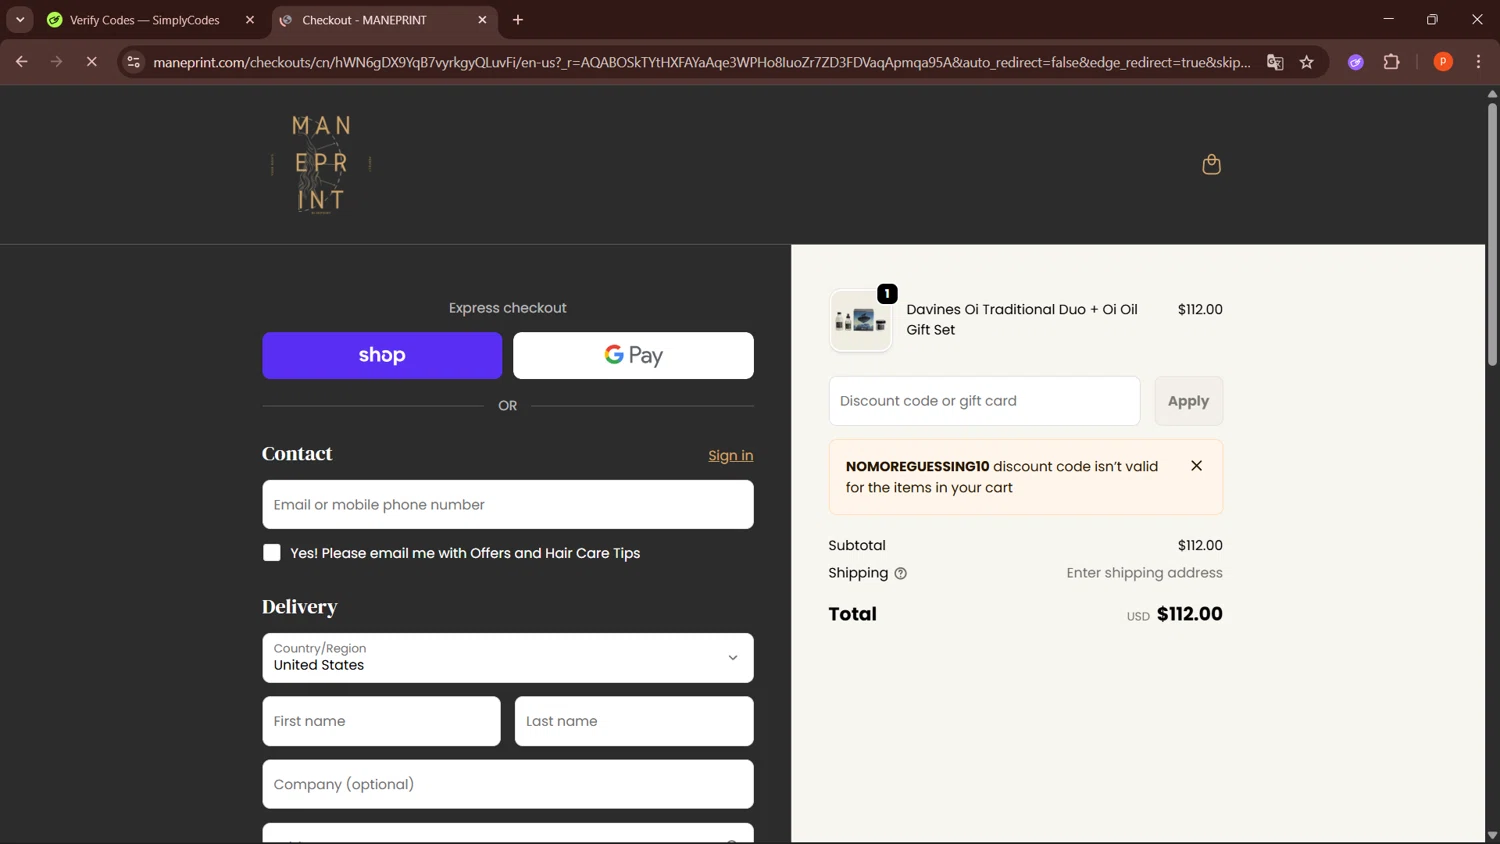Dismiss the invalid discount code message
1500x844 pixels.
coord(1196,466)
